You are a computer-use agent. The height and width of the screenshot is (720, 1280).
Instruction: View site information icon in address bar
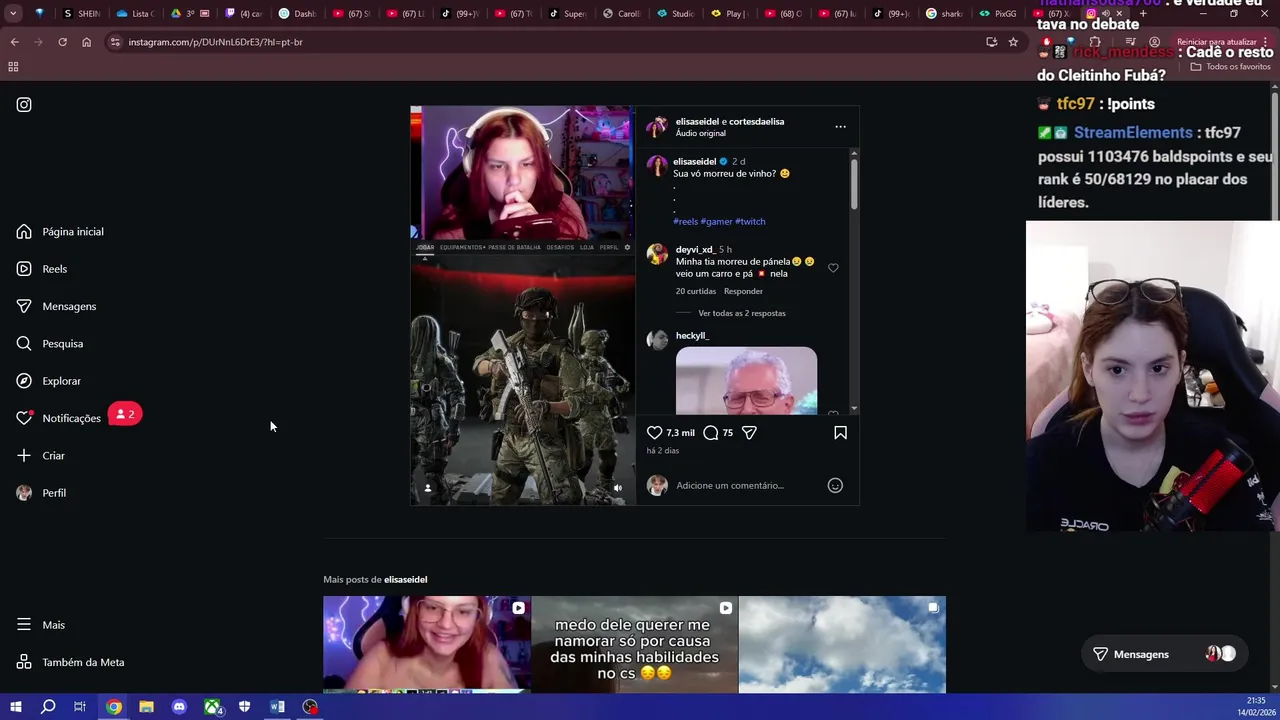[115, 42]
